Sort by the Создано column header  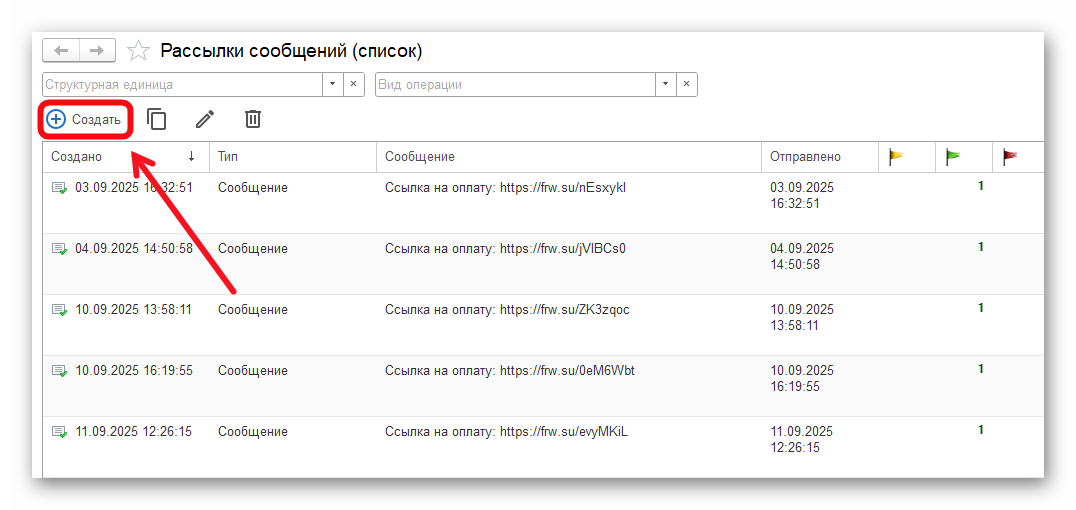click(120, 157)
